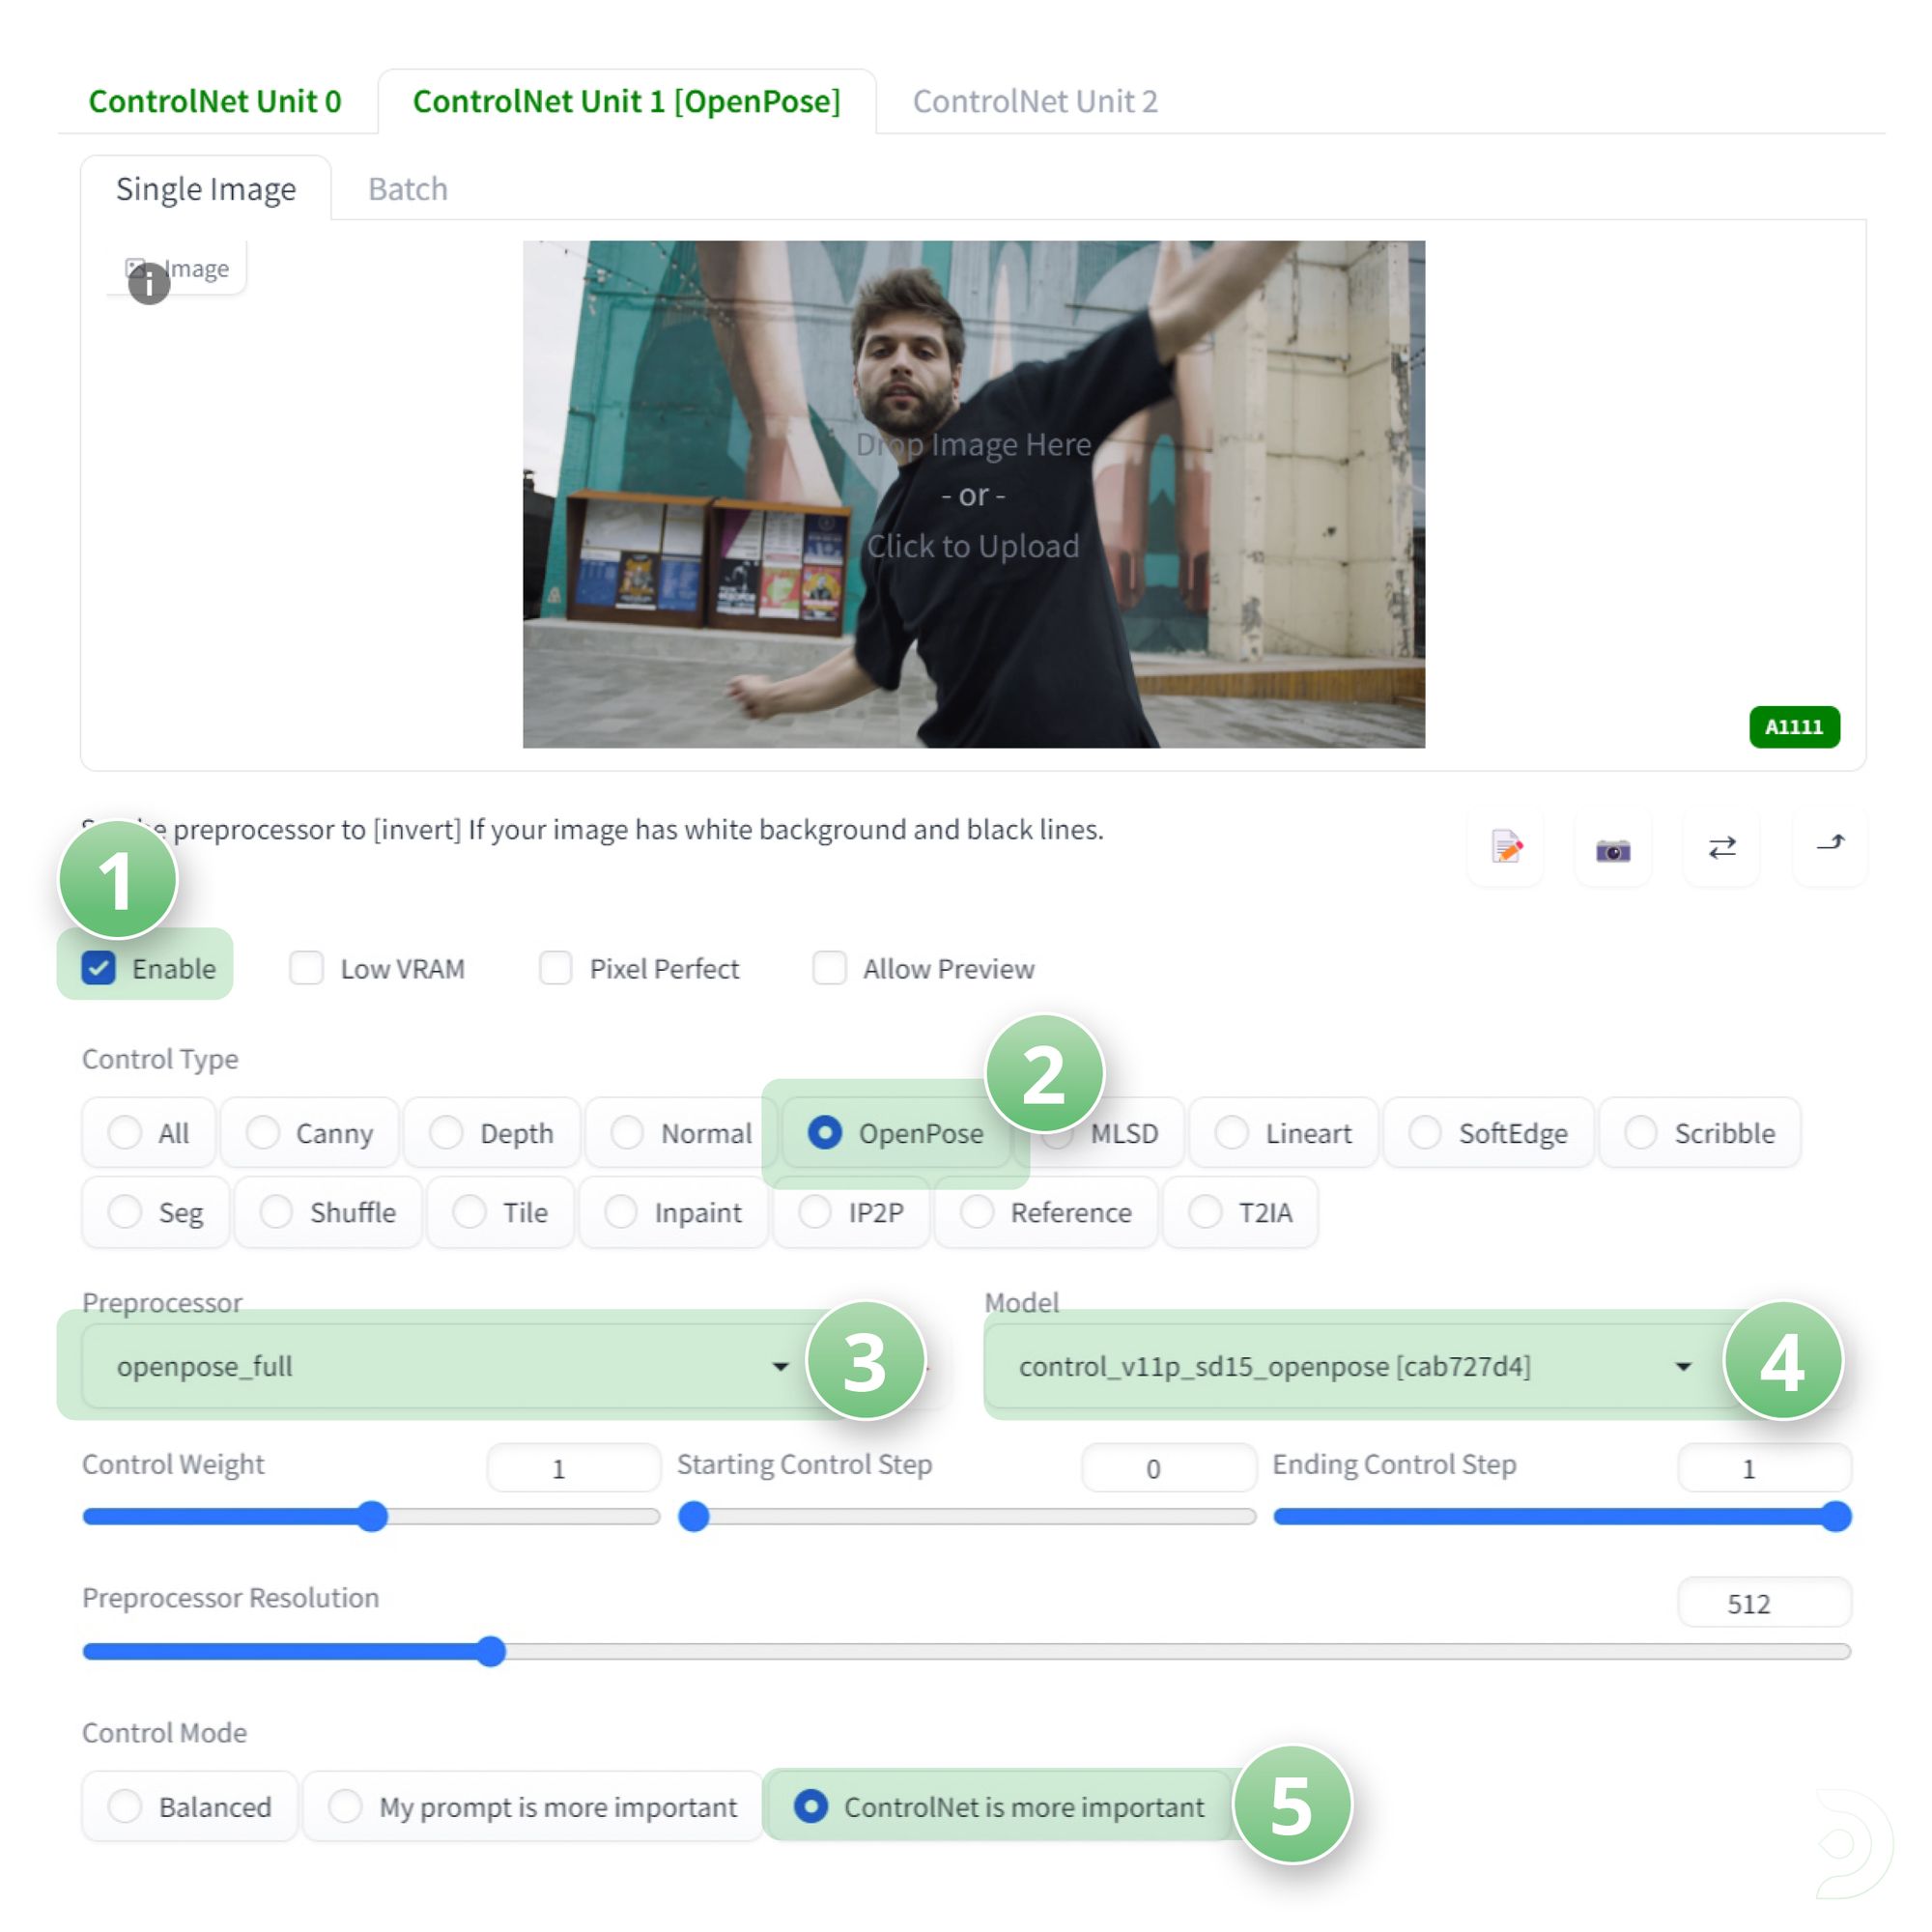The height and width of the screenshot is (1932, 1932).
Task: Toggle the Enable checkbox
Action: click(x=99, y=968)
